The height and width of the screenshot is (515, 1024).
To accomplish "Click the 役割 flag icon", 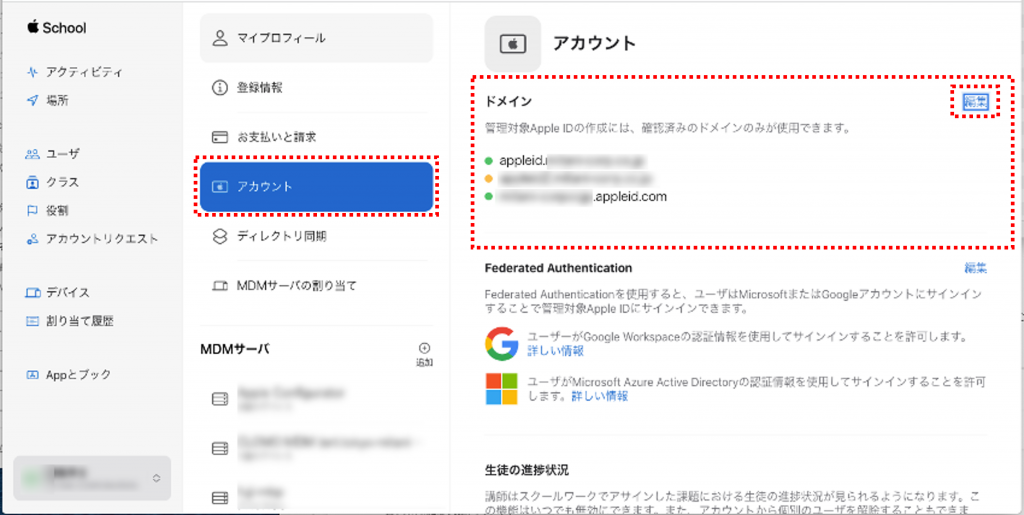I will [x=32, y=211].
